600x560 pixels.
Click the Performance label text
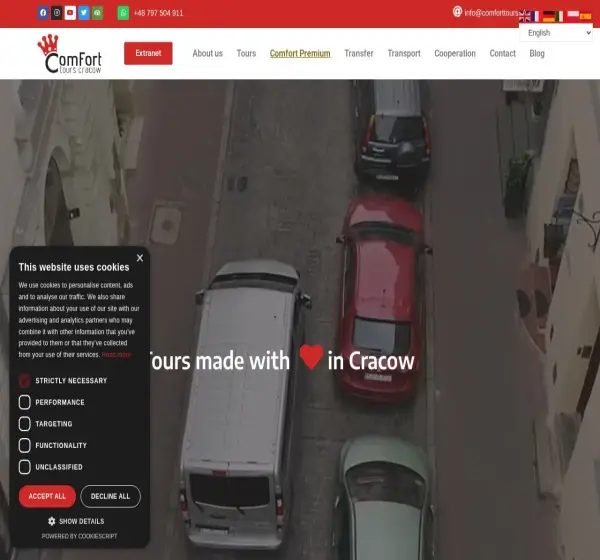(60, 402)
